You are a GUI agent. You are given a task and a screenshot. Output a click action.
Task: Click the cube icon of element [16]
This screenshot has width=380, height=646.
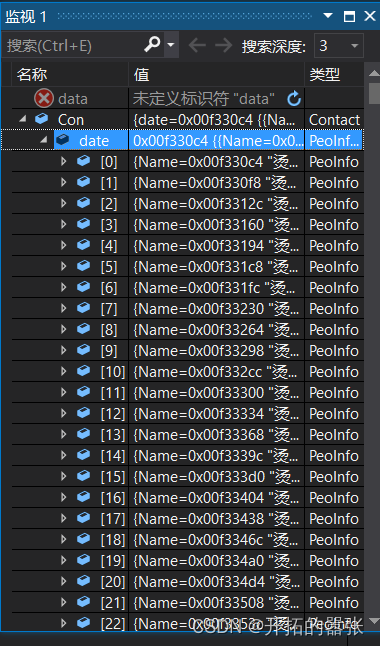pyautogui.click(x=84, y=496)
